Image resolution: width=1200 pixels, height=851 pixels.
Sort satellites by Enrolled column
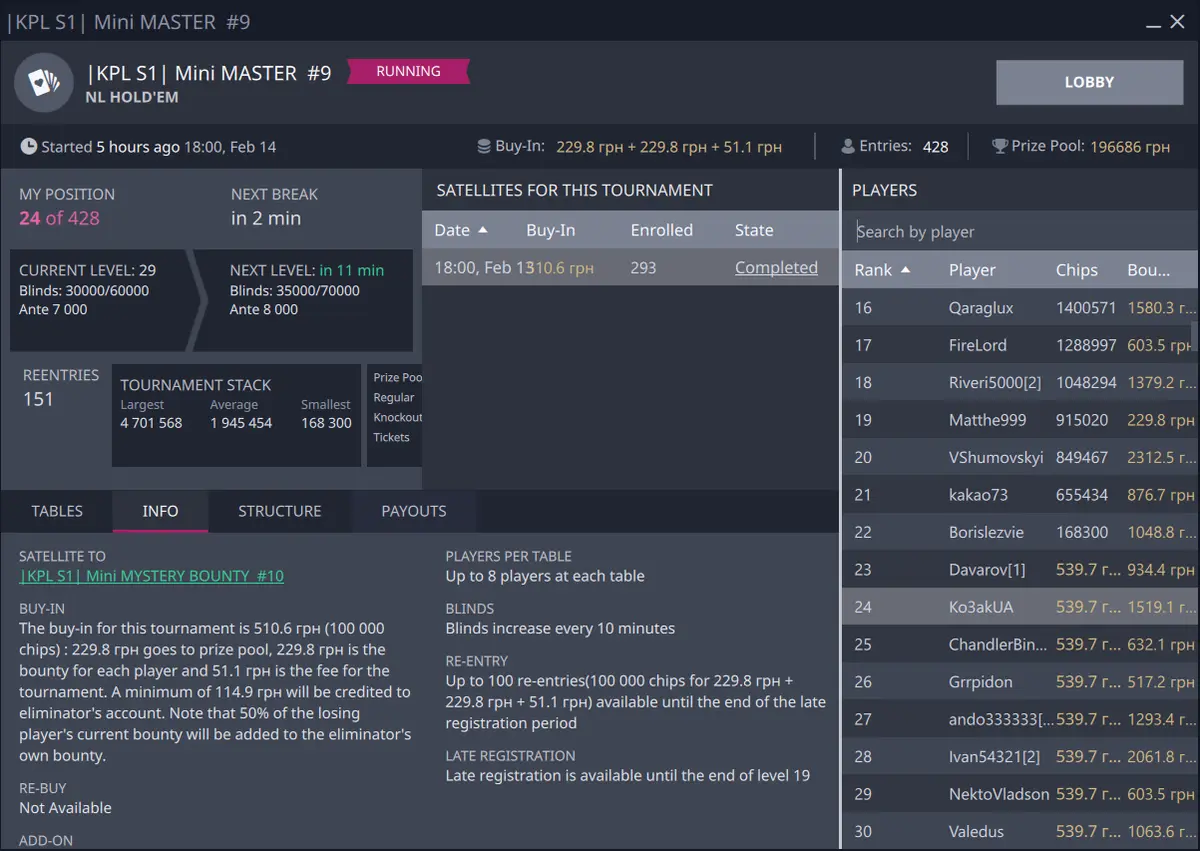coord(661,230)
